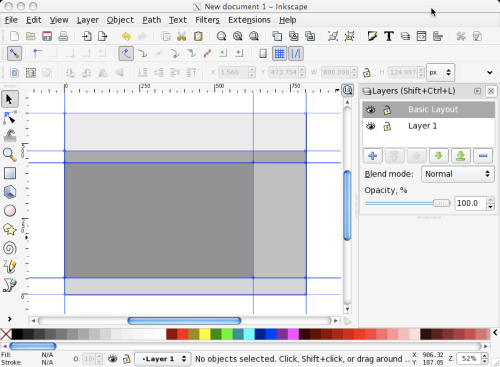Cut selection with scissors icon
This screenshot has height=367, width=500.
click(182, 36)
